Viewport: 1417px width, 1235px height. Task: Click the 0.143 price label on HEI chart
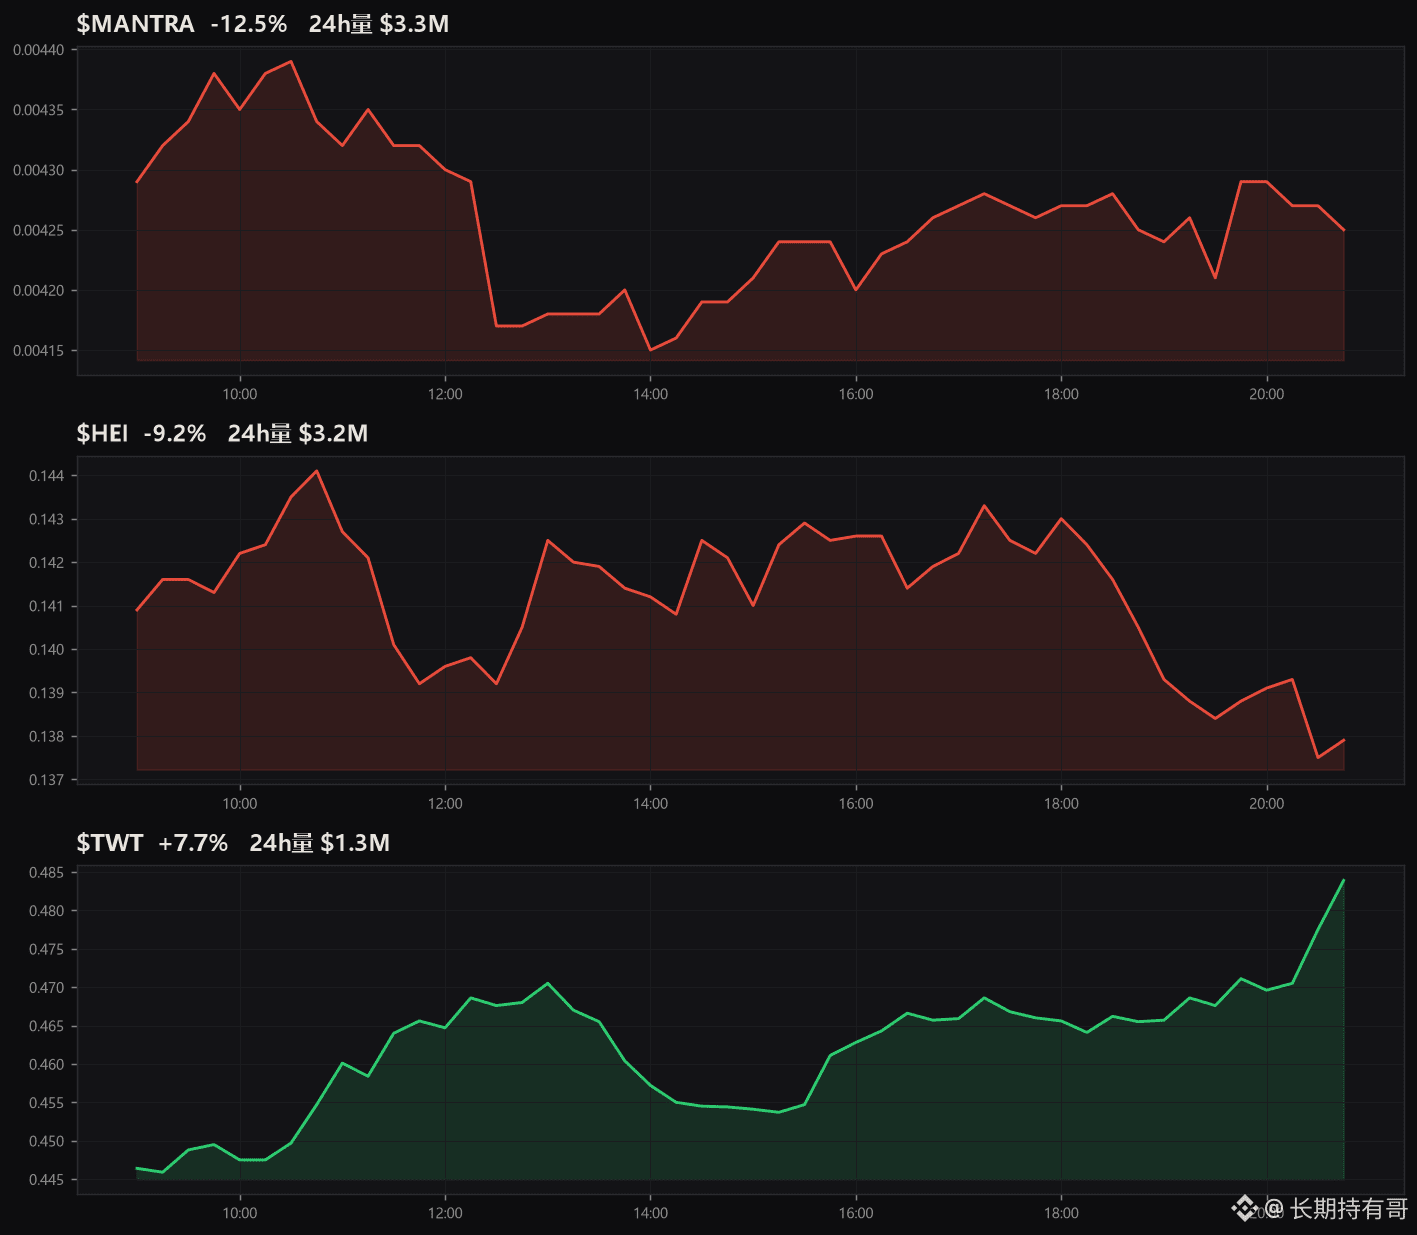pos(46,520)
